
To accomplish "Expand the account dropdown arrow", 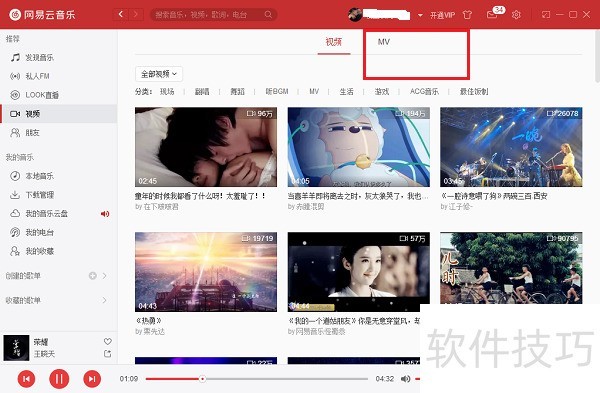I will pos(420,15).
